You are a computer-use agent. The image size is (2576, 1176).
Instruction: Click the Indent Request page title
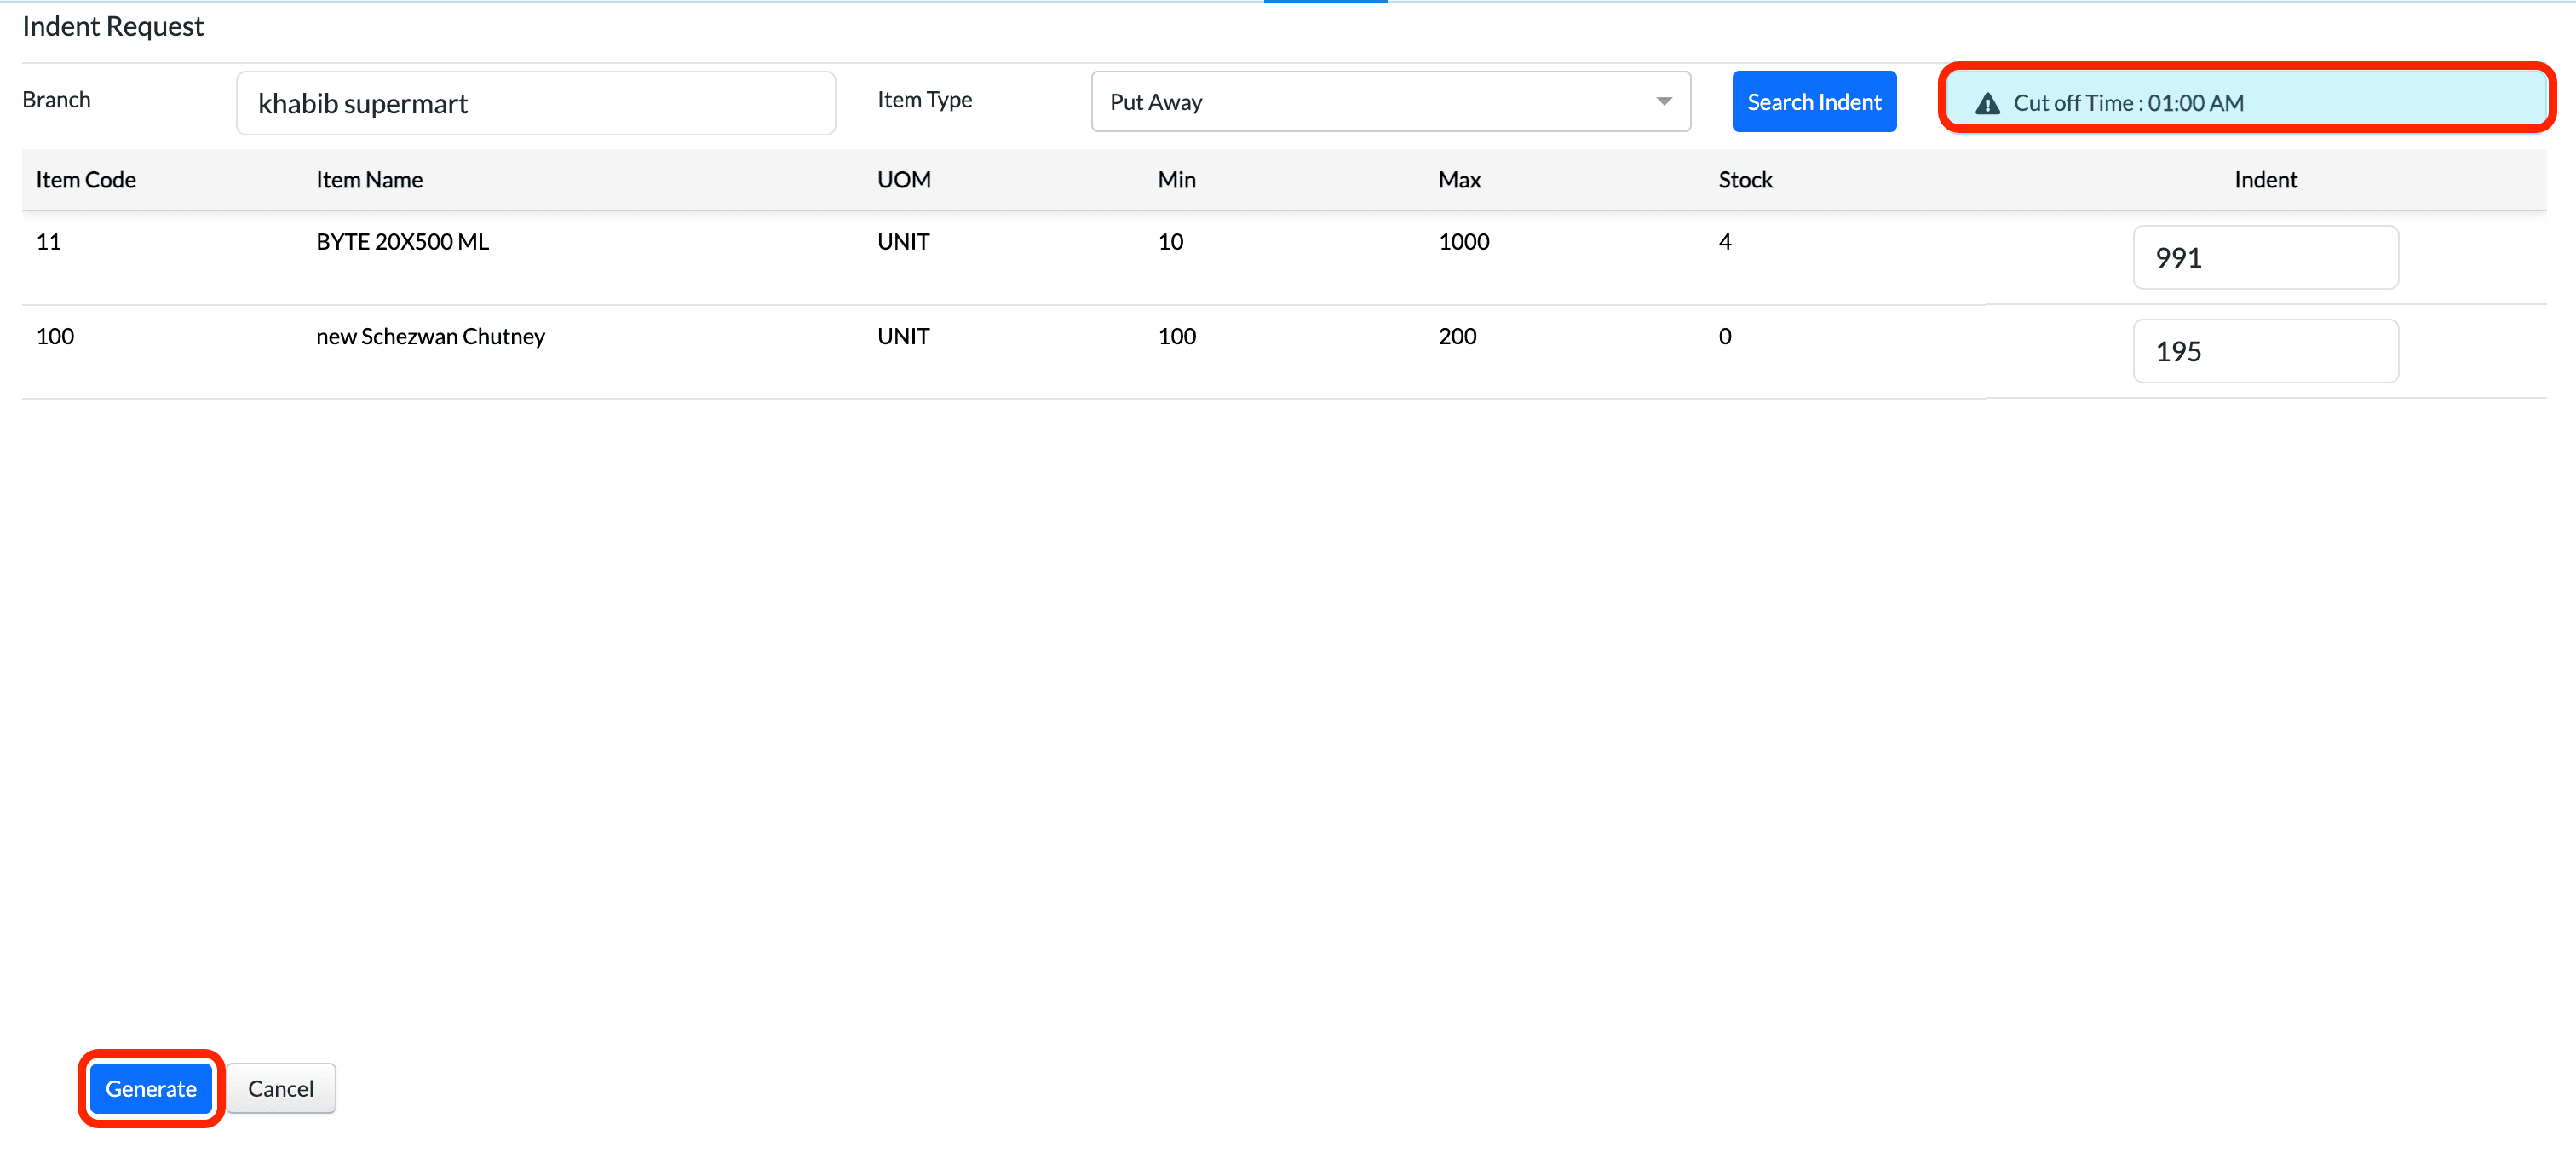click(113, 26)
